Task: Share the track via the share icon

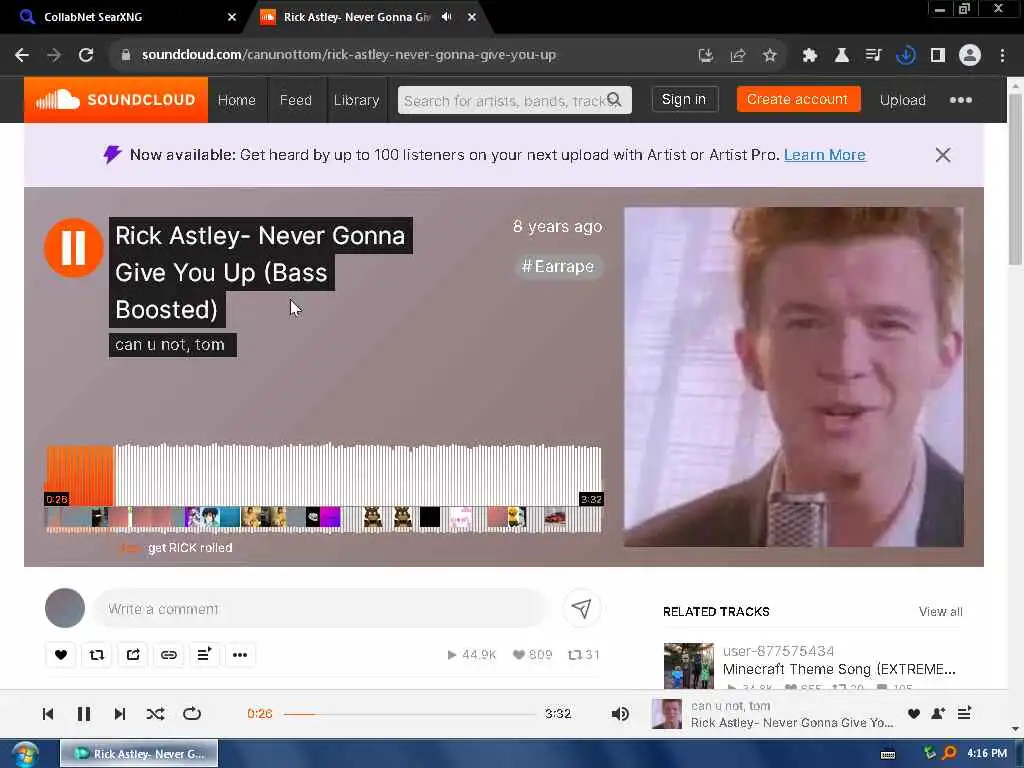Action: coord(133,654)
